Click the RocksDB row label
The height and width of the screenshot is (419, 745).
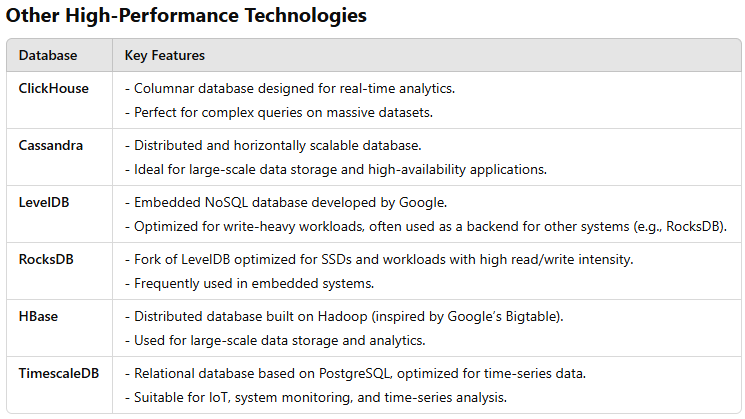[x=46, y=259]
